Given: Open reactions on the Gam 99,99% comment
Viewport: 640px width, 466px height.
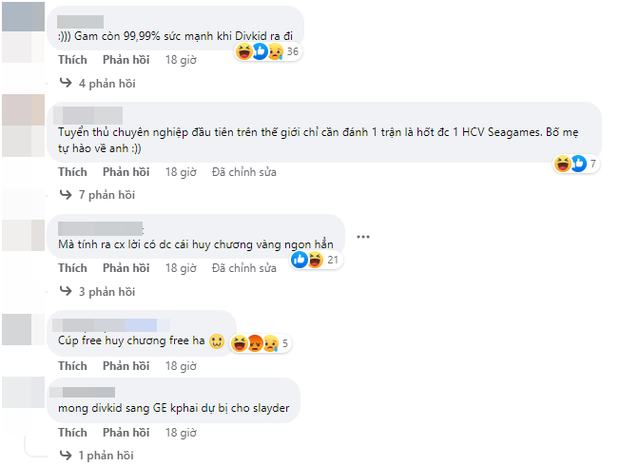Looking at the screenshot, I should [268, 52].
